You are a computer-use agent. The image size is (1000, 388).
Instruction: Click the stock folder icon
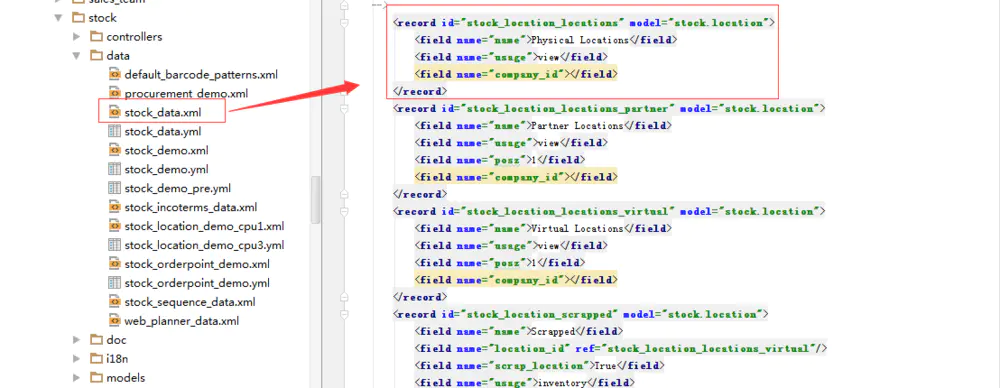tap(78, 17)
